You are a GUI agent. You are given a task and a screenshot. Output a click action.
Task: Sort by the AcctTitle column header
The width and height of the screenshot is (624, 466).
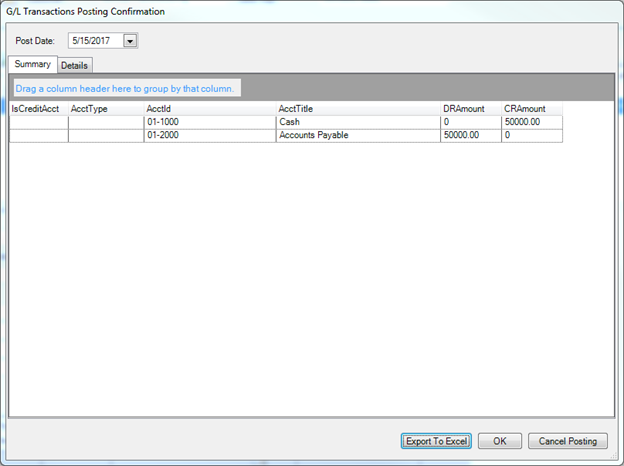pos(358,109)
